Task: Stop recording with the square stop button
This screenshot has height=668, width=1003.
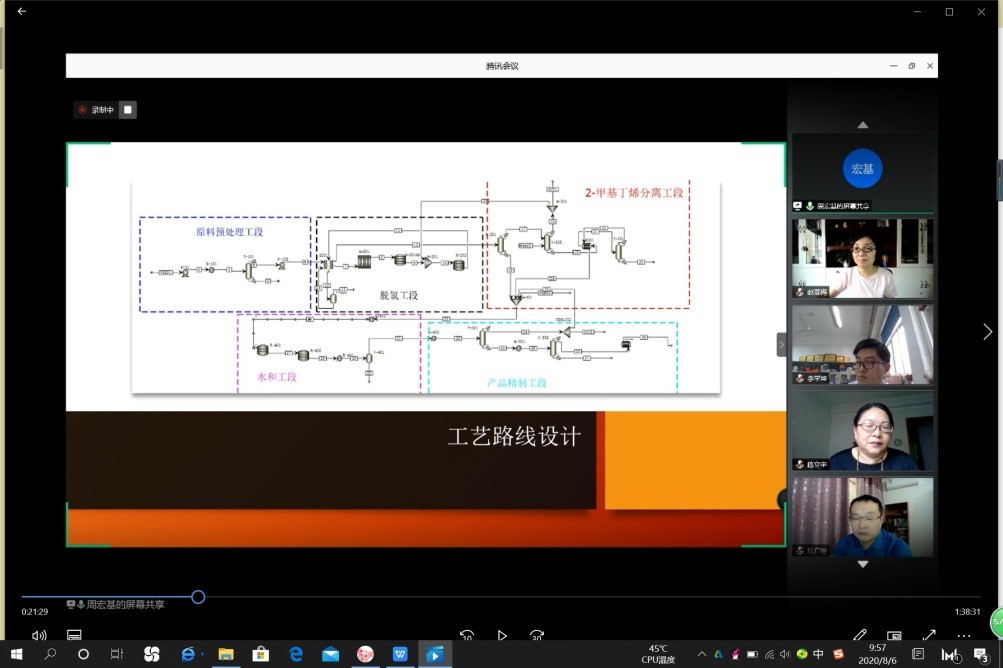Action: tap(128, 110)
